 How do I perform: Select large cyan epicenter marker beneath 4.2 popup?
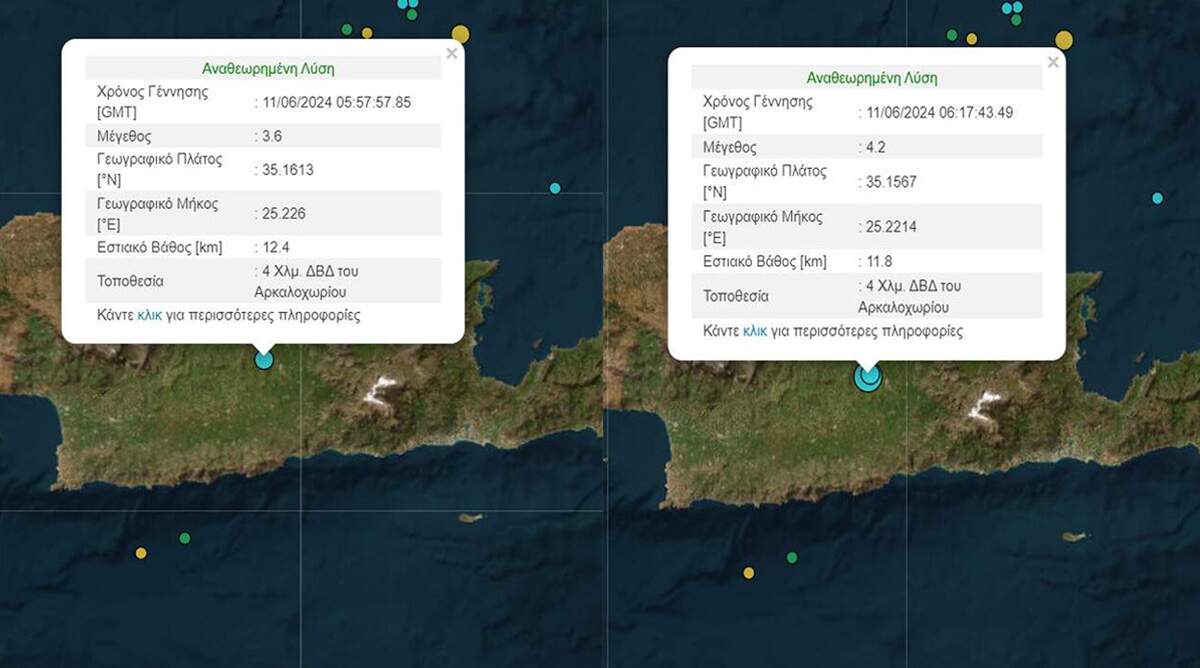pyautogui.click(x=867, y=377)
